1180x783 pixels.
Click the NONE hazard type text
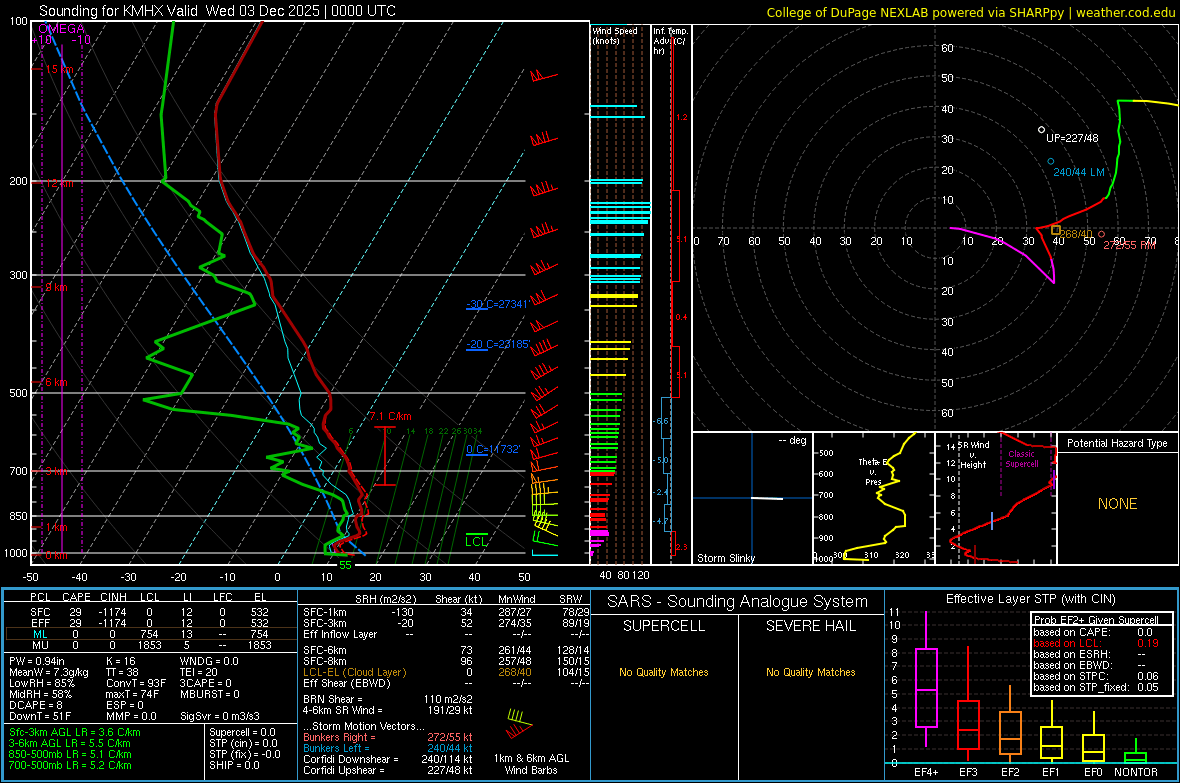pyautogui.click(x=1117, y=504)
